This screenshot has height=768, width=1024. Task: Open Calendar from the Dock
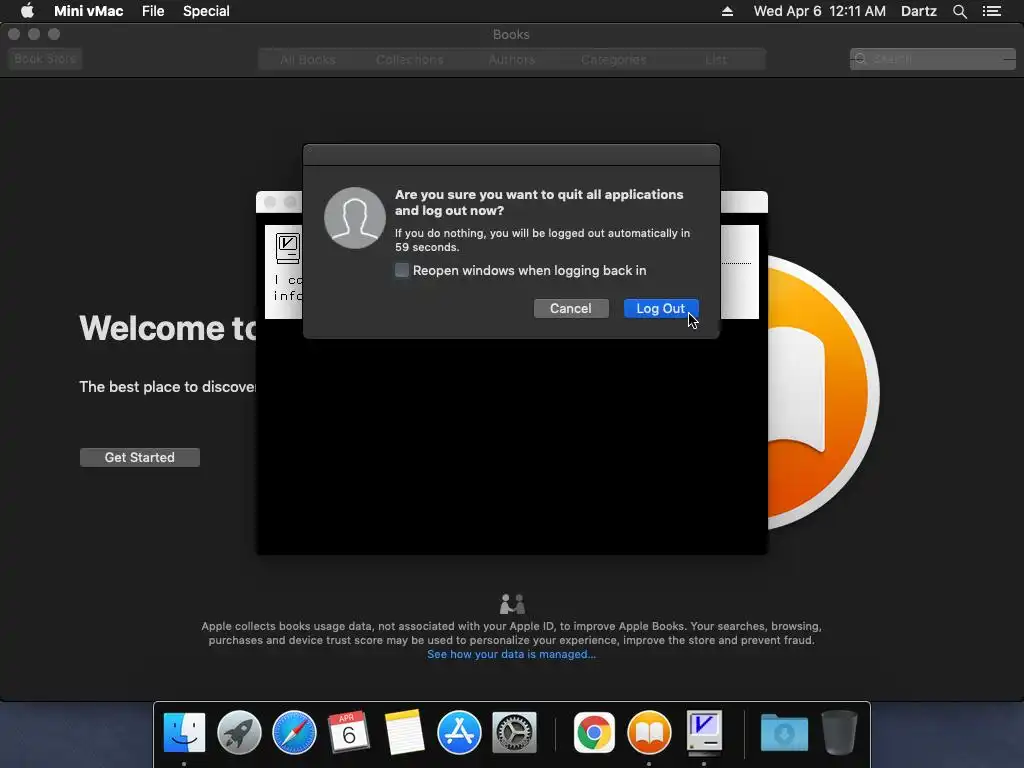(349, 732)
